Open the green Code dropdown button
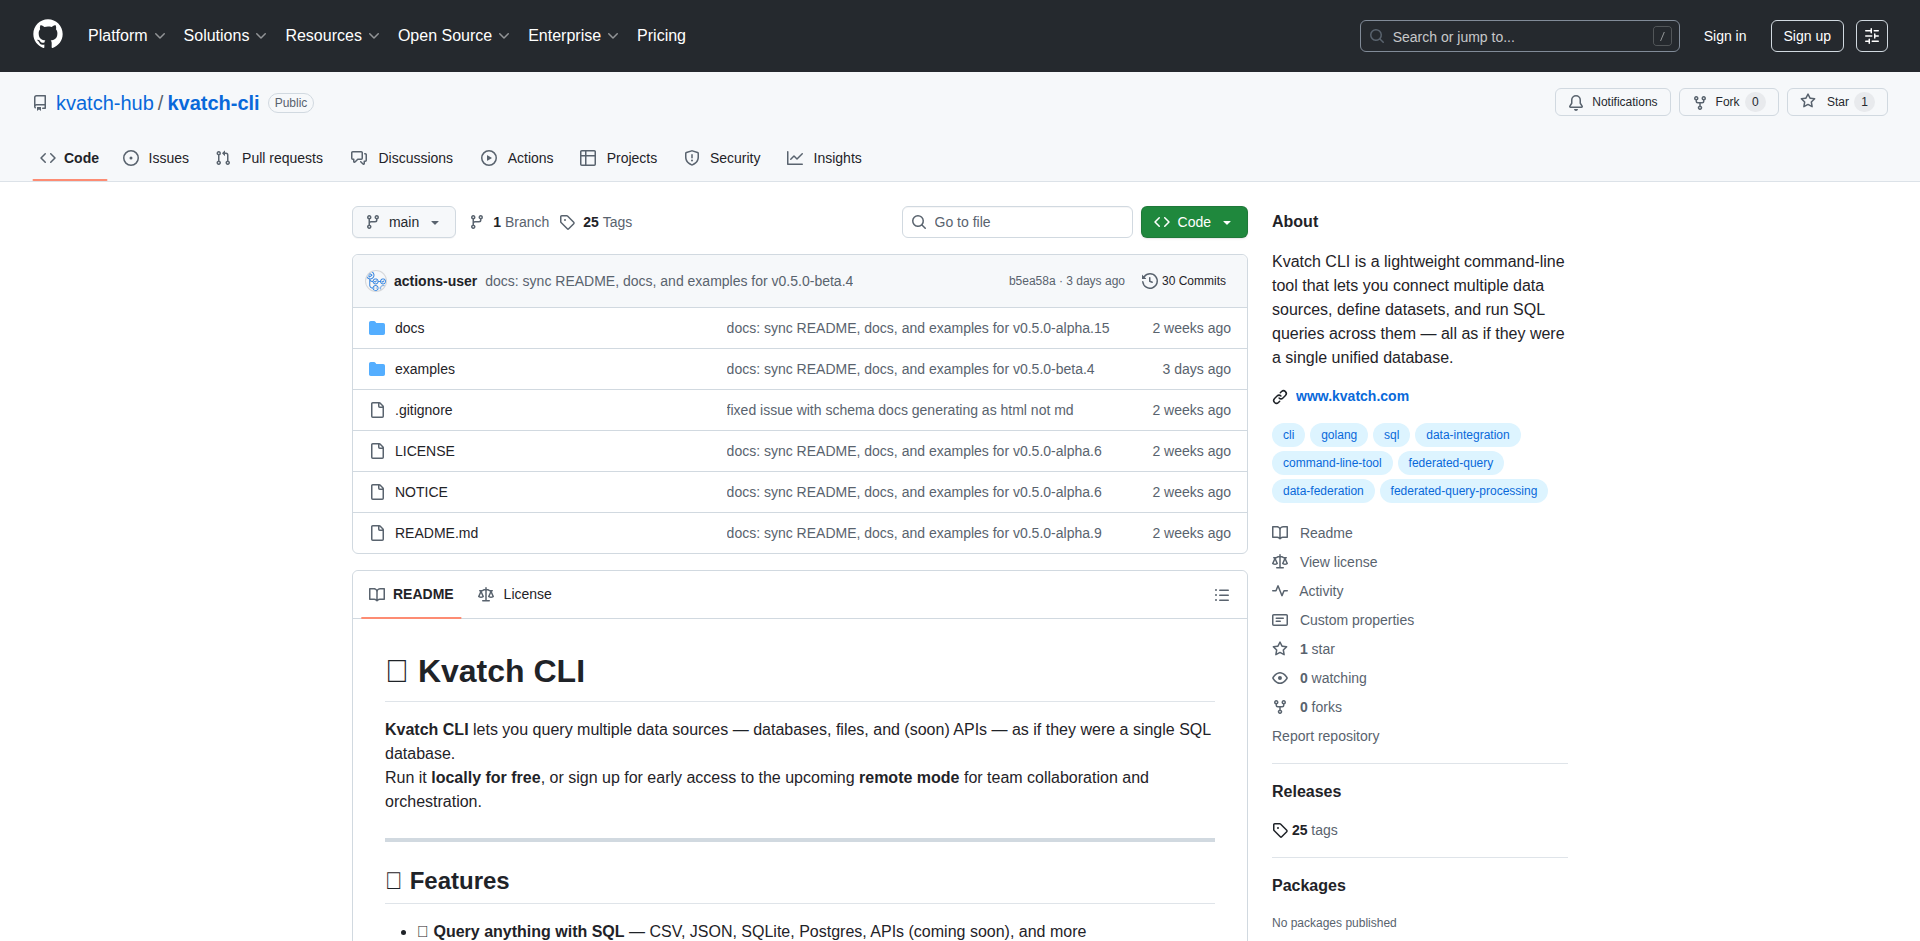 point(1194,222)
